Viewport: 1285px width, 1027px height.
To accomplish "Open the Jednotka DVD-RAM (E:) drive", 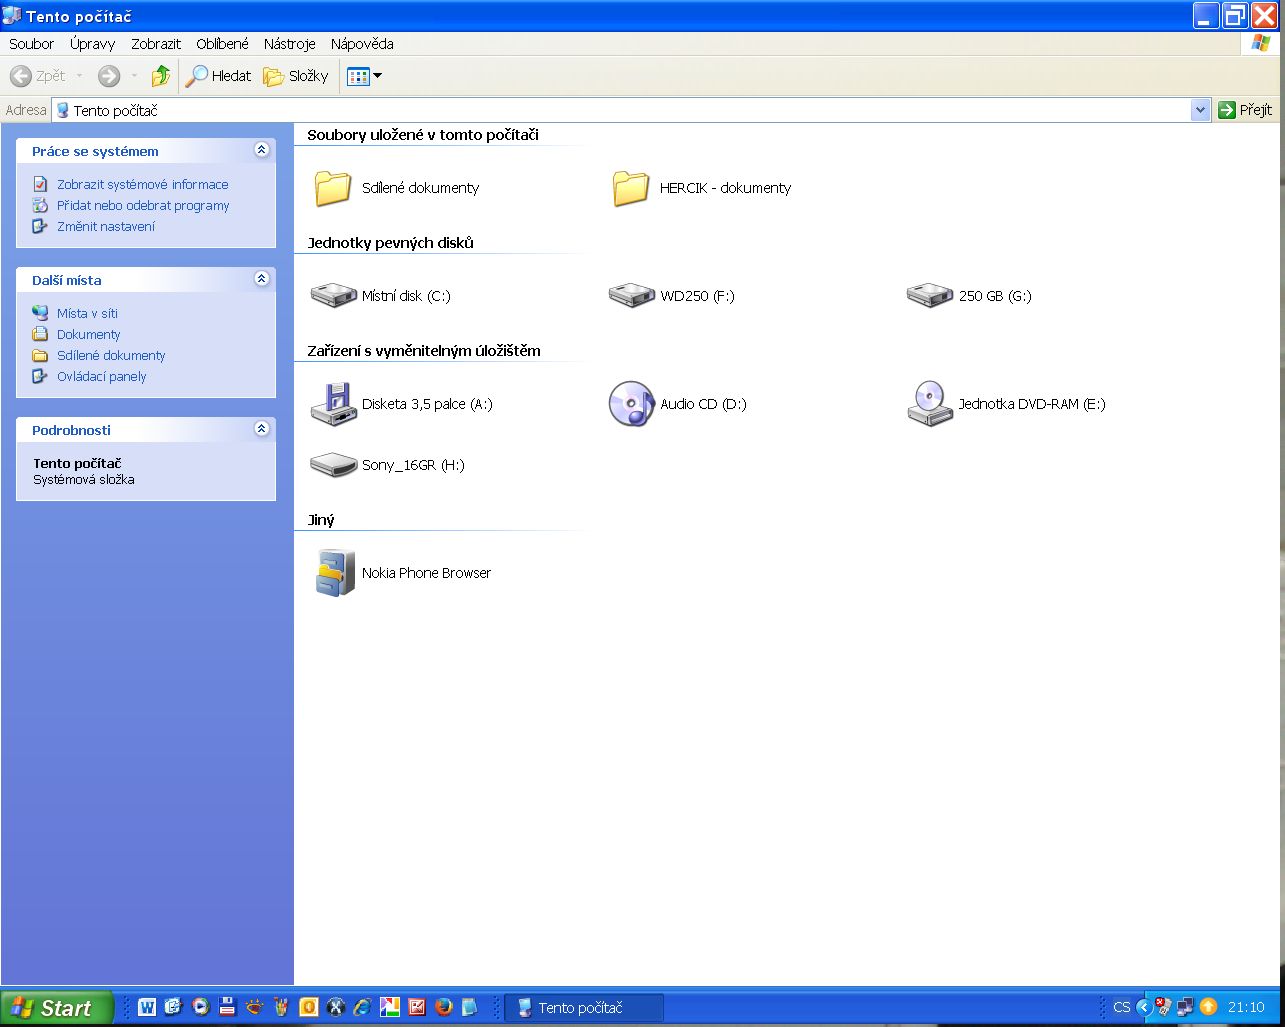I will pos(930,404).
